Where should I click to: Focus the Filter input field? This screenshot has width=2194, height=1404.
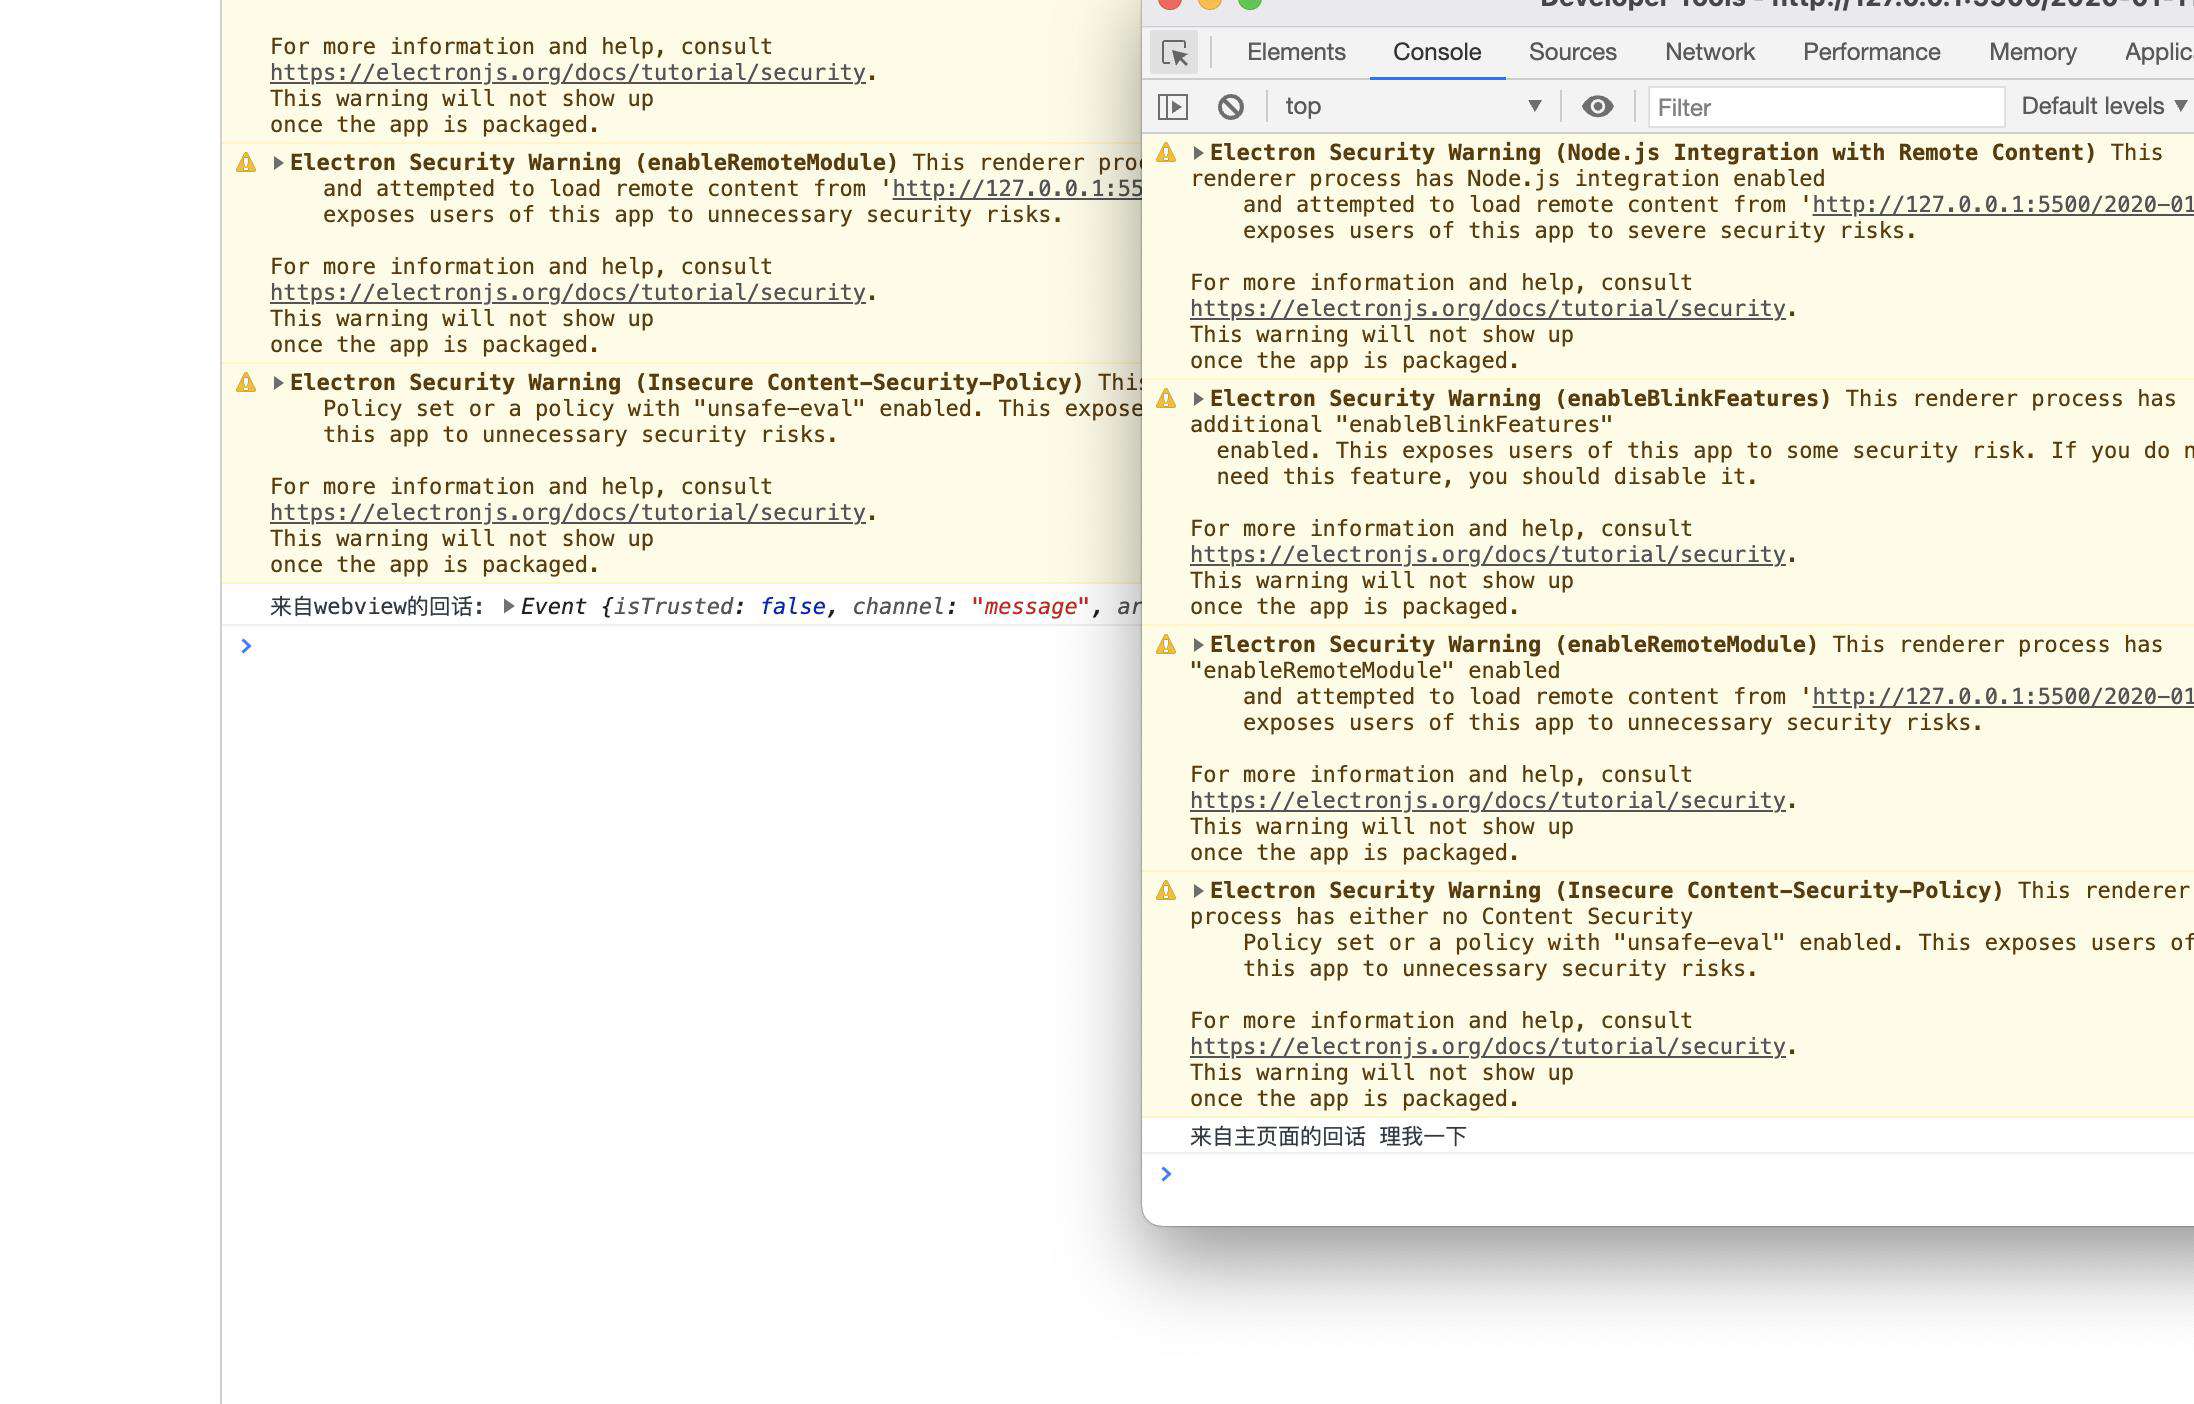click(1826, 107)
